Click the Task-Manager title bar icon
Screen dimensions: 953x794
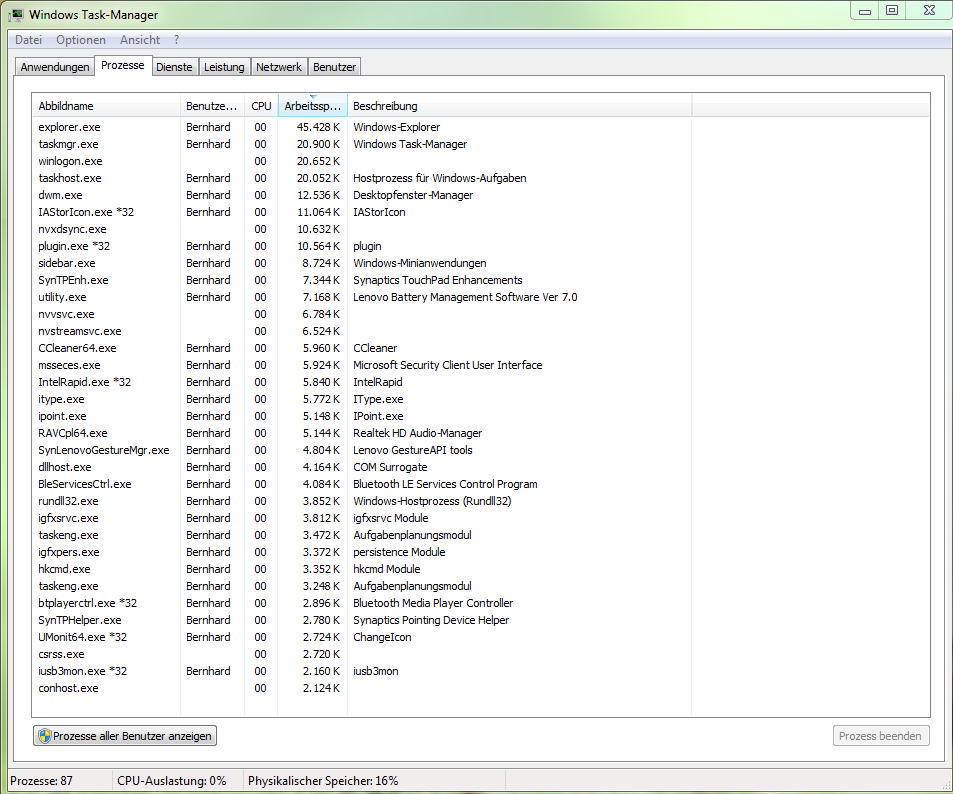[16, 15]
